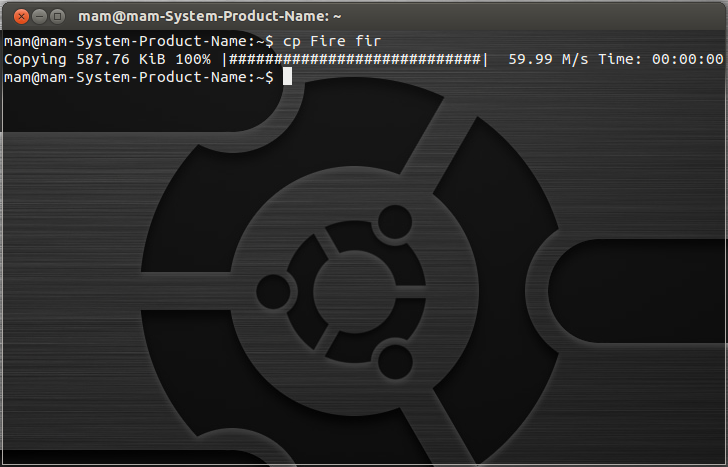This screenshot has width=728, height=467.
Task: Click the window title 'mam@mam-System-Product-Name: ~'
Action: [x=210, y=16]
